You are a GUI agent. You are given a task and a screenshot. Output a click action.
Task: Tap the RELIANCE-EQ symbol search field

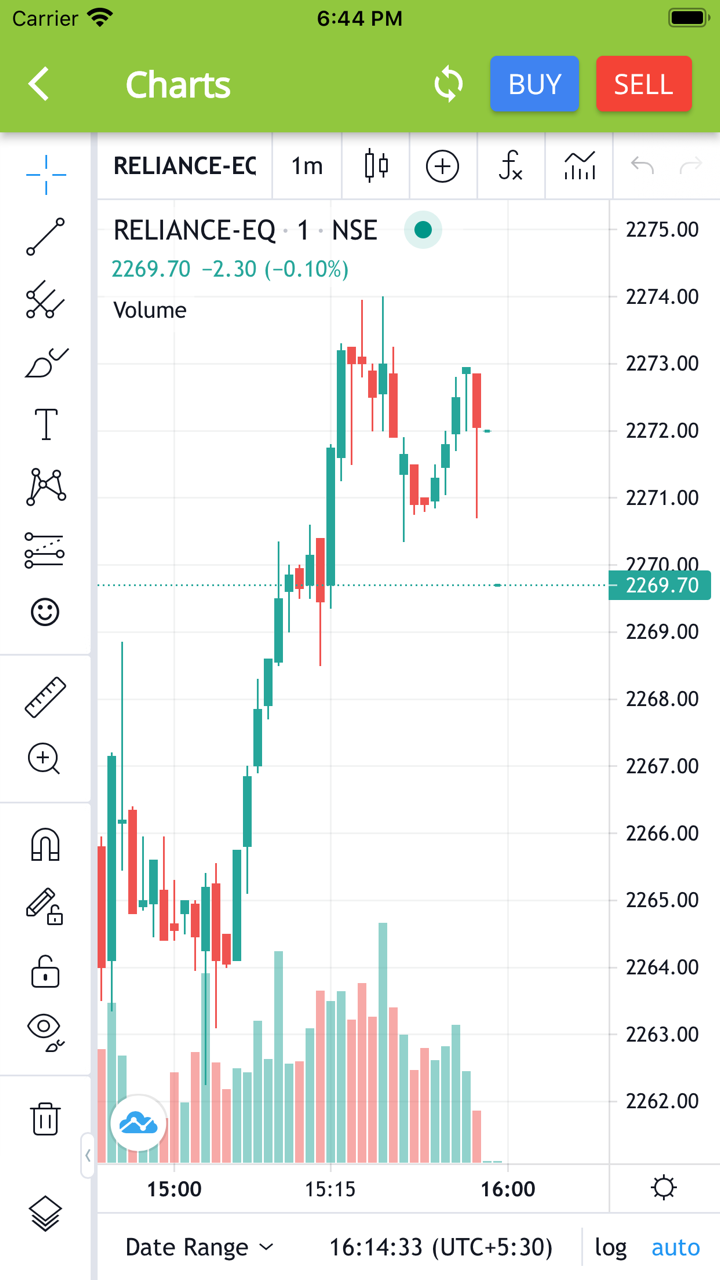[x=184, y=166]
